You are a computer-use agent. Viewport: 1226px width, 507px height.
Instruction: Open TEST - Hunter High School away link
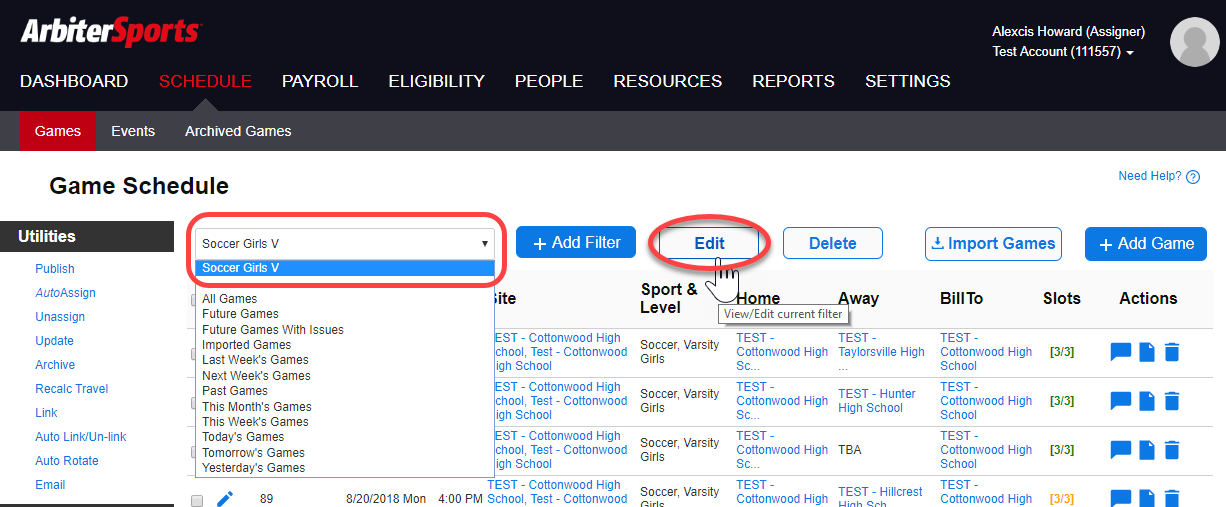click(877, 401)
